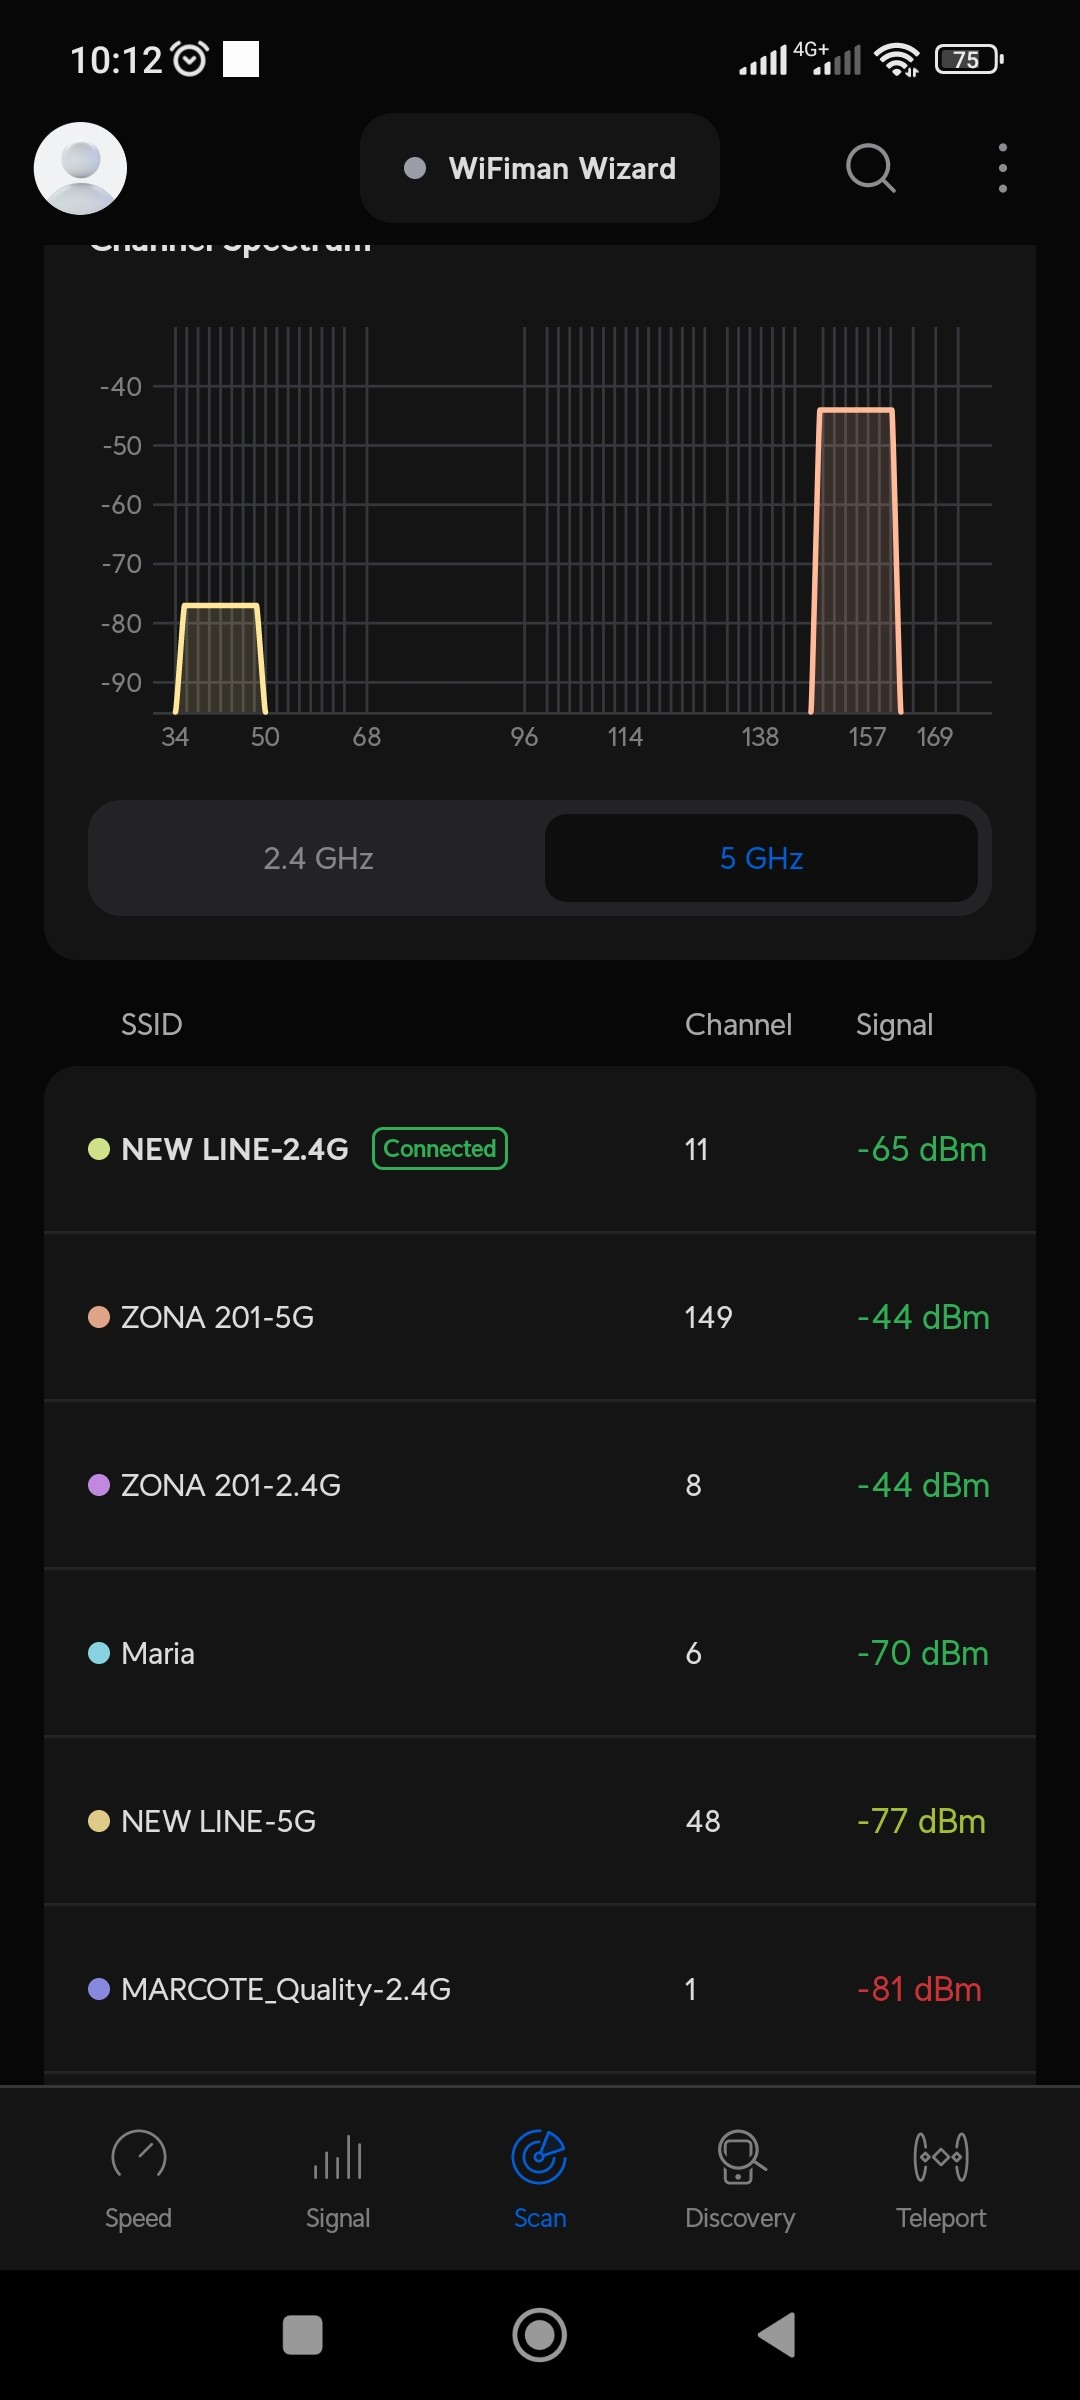This screenshot has height=2400, width=1080.
Task: Select the 5 GHz band toggle
Action: (761, 858)
